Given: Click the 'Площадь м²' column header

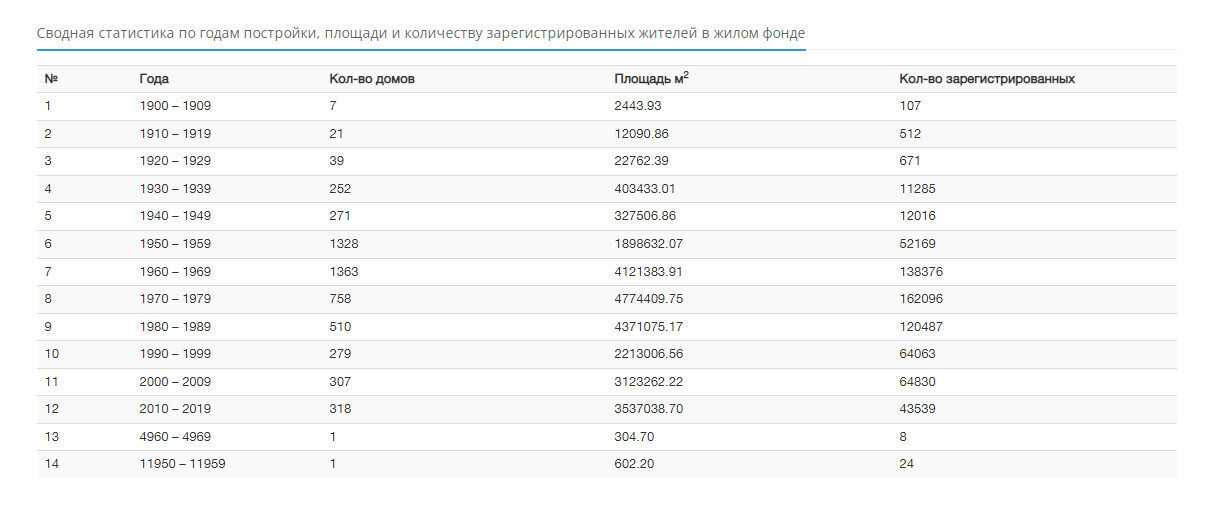Looking at the screenshot, I should click(x=651, y=79).
